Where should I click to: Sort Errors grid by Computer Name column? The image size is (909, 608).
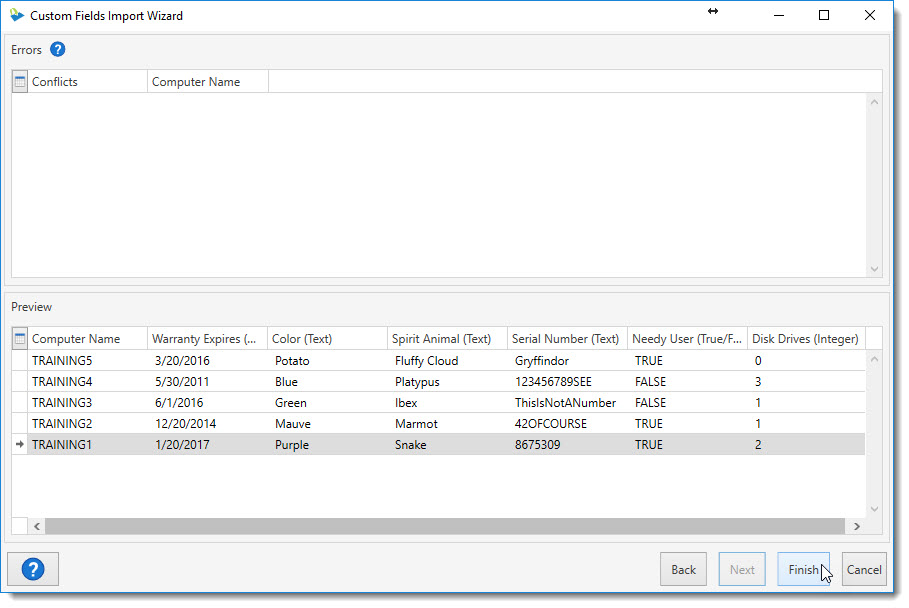click(208, 82)
